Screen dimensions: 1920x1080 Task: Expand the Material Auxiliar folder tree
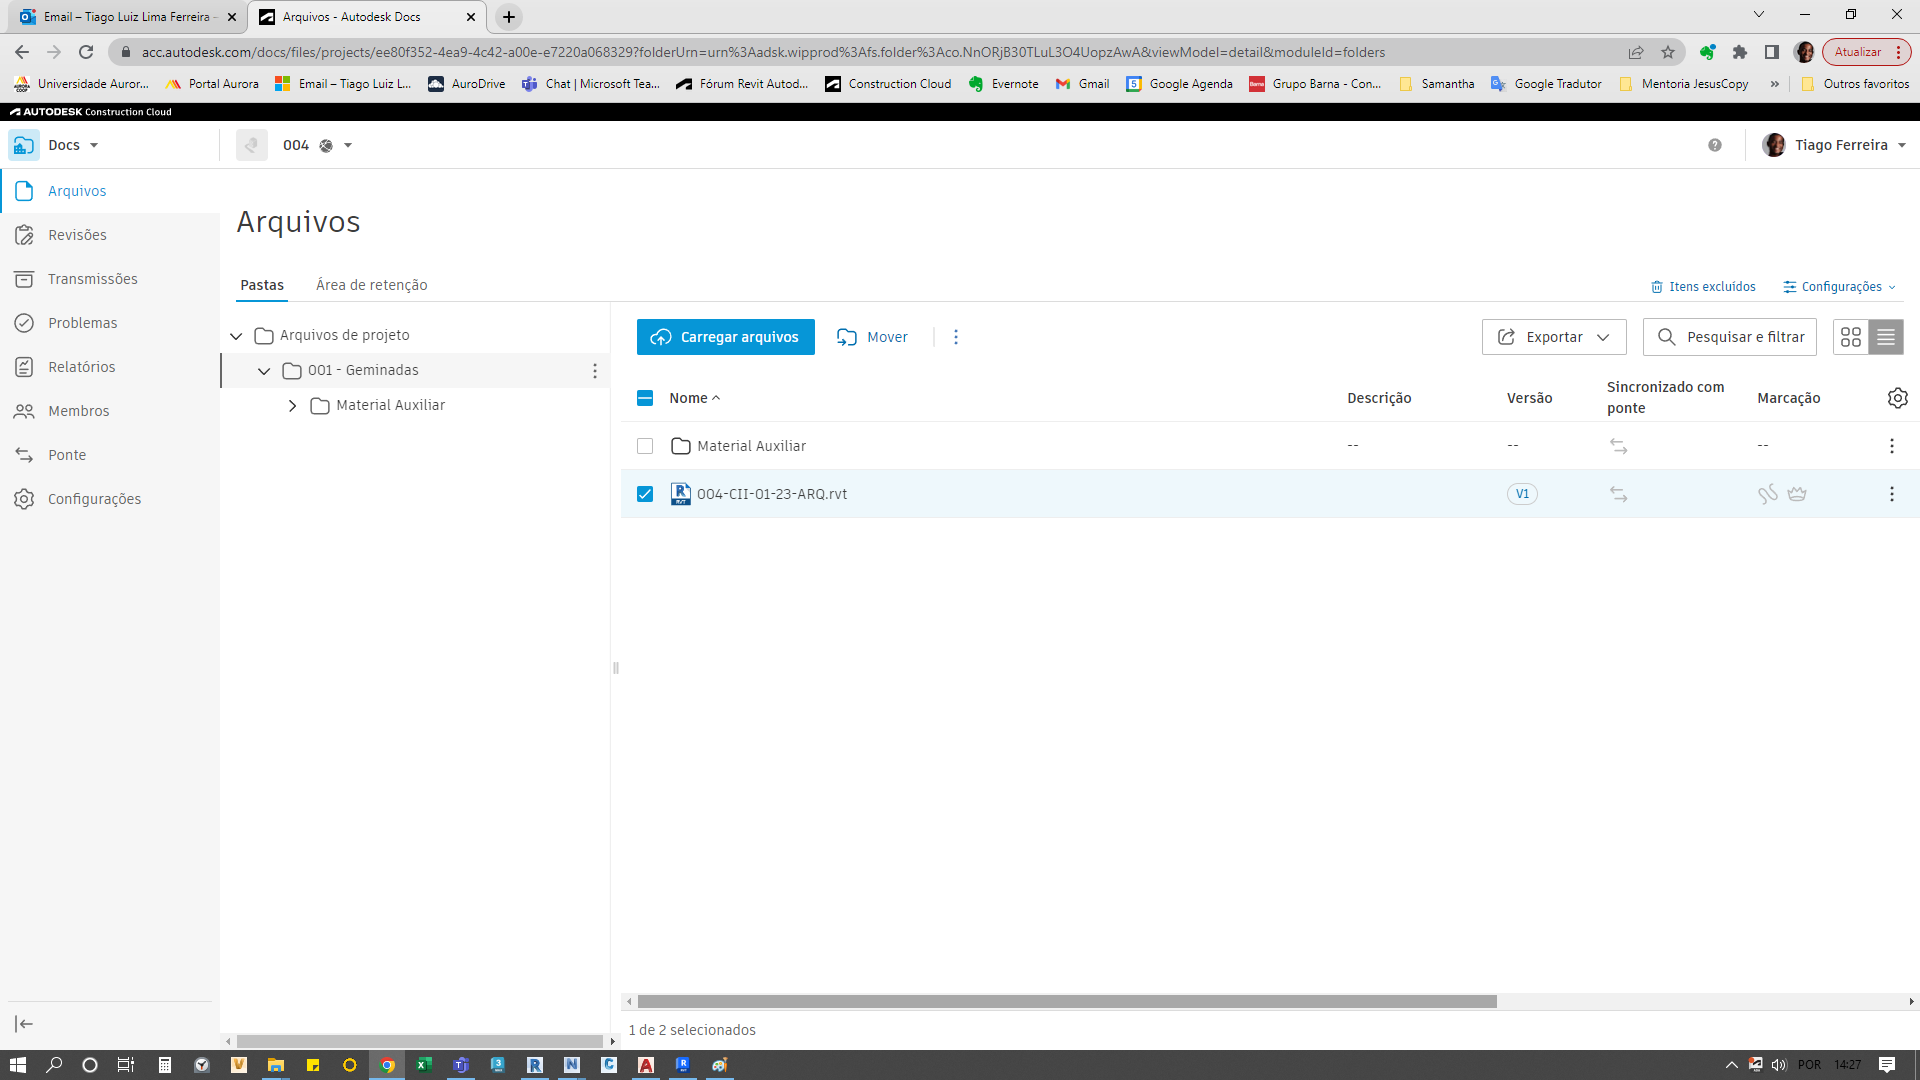point(293,405)
